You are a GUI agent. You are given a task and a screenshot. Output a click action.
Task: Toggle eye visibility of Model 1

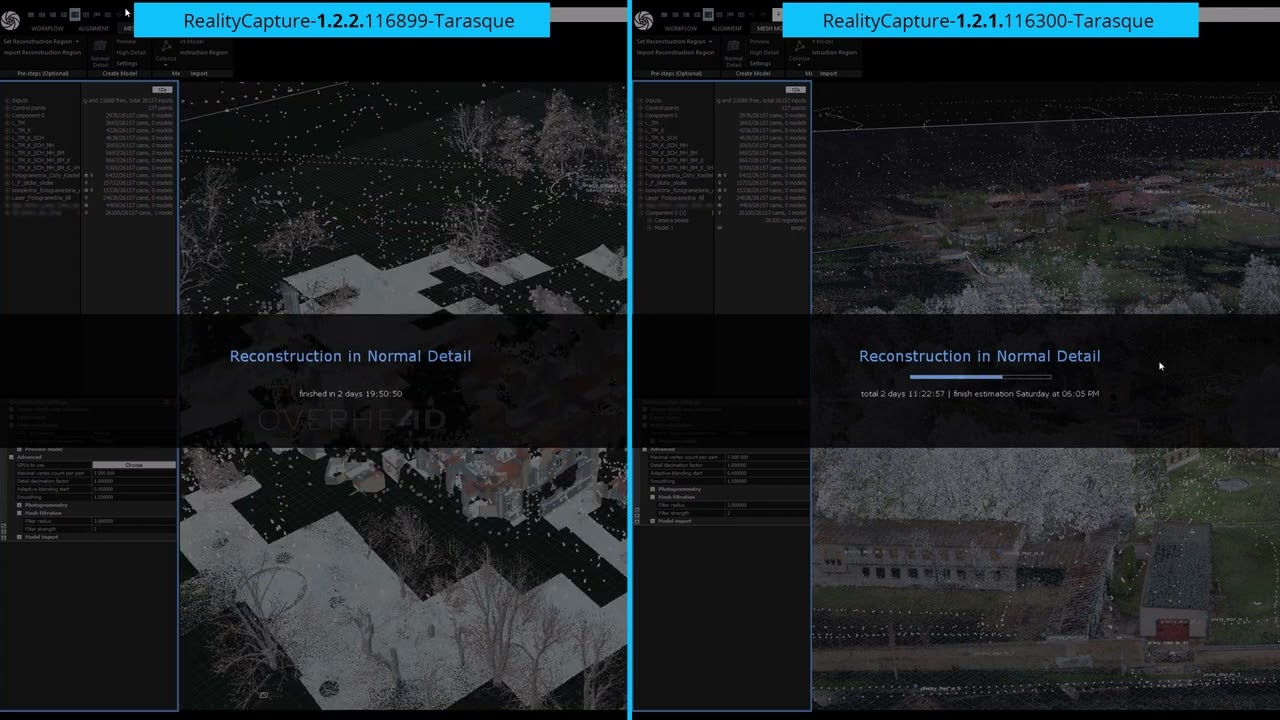pyautogui.click(x=719, y=228)
